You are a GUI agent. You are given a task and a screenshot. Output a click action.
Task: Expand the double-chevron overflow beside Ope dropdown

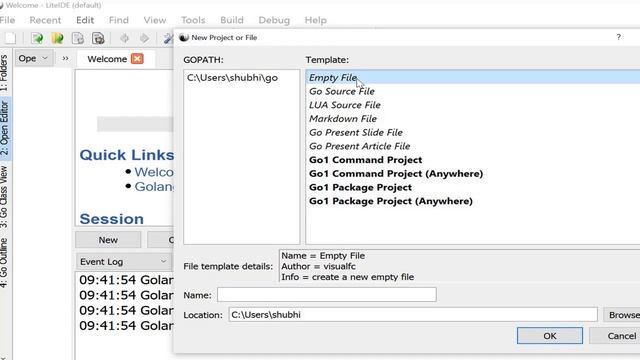pos(65,58)
